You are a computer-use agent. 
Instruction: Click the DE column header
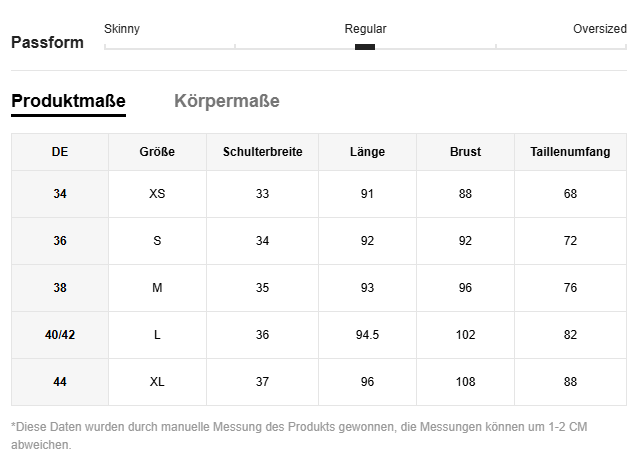(x=60, y=152)
